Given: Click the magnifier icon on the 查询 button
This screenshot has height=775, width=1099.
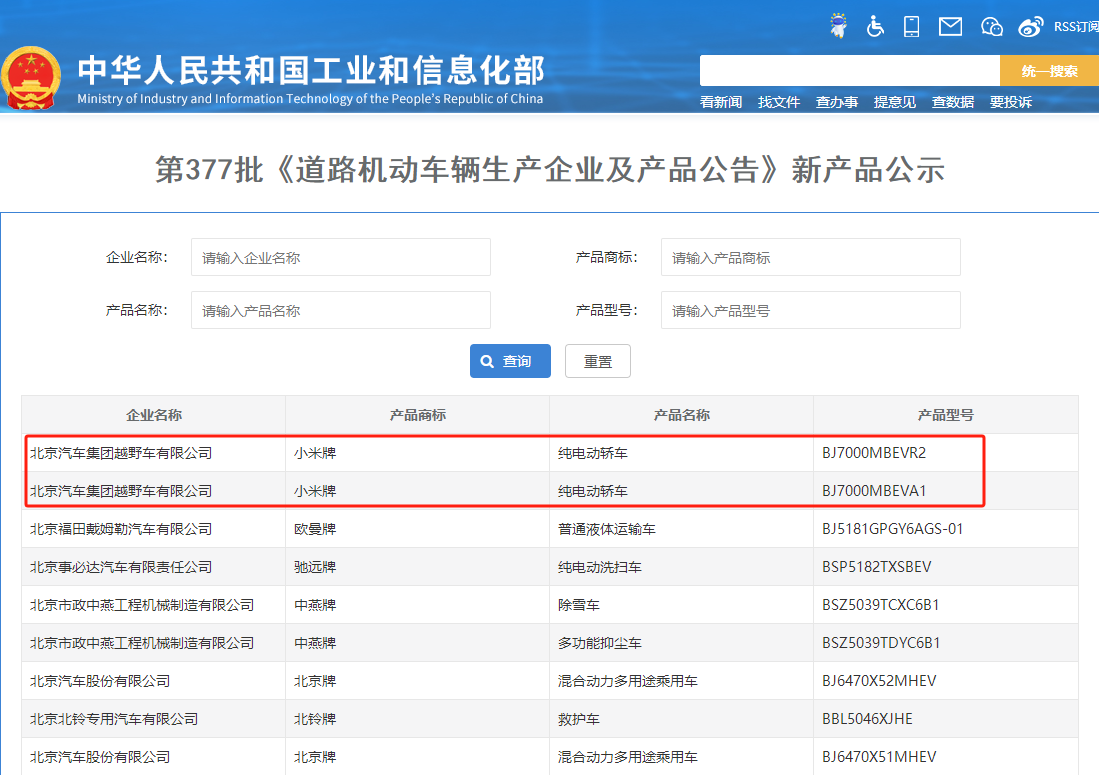Looking at the screenshot, I should (487, 361).
